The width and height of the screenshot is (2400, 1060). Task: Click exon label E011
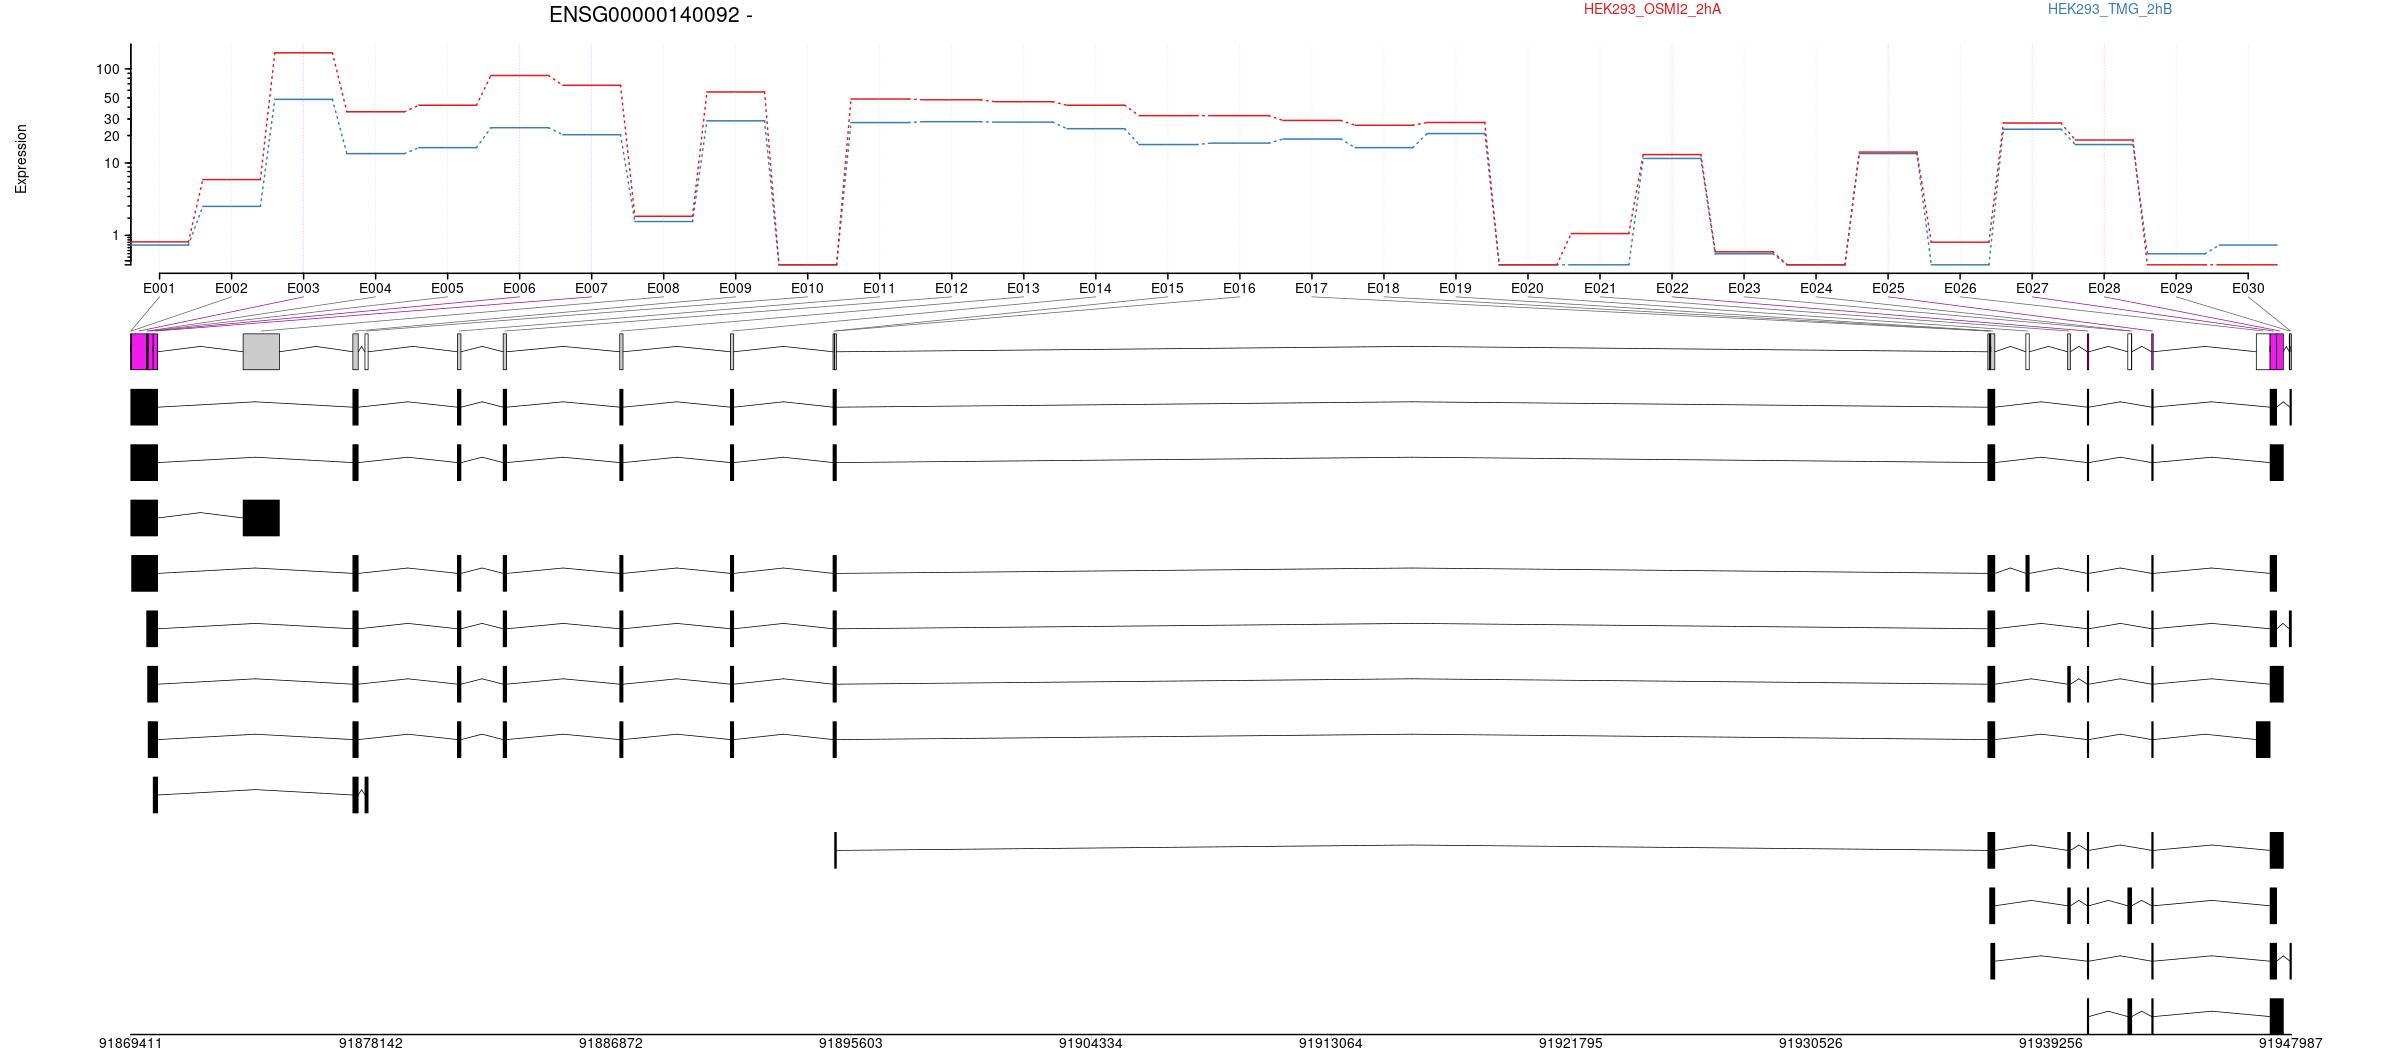coord(879,288)
